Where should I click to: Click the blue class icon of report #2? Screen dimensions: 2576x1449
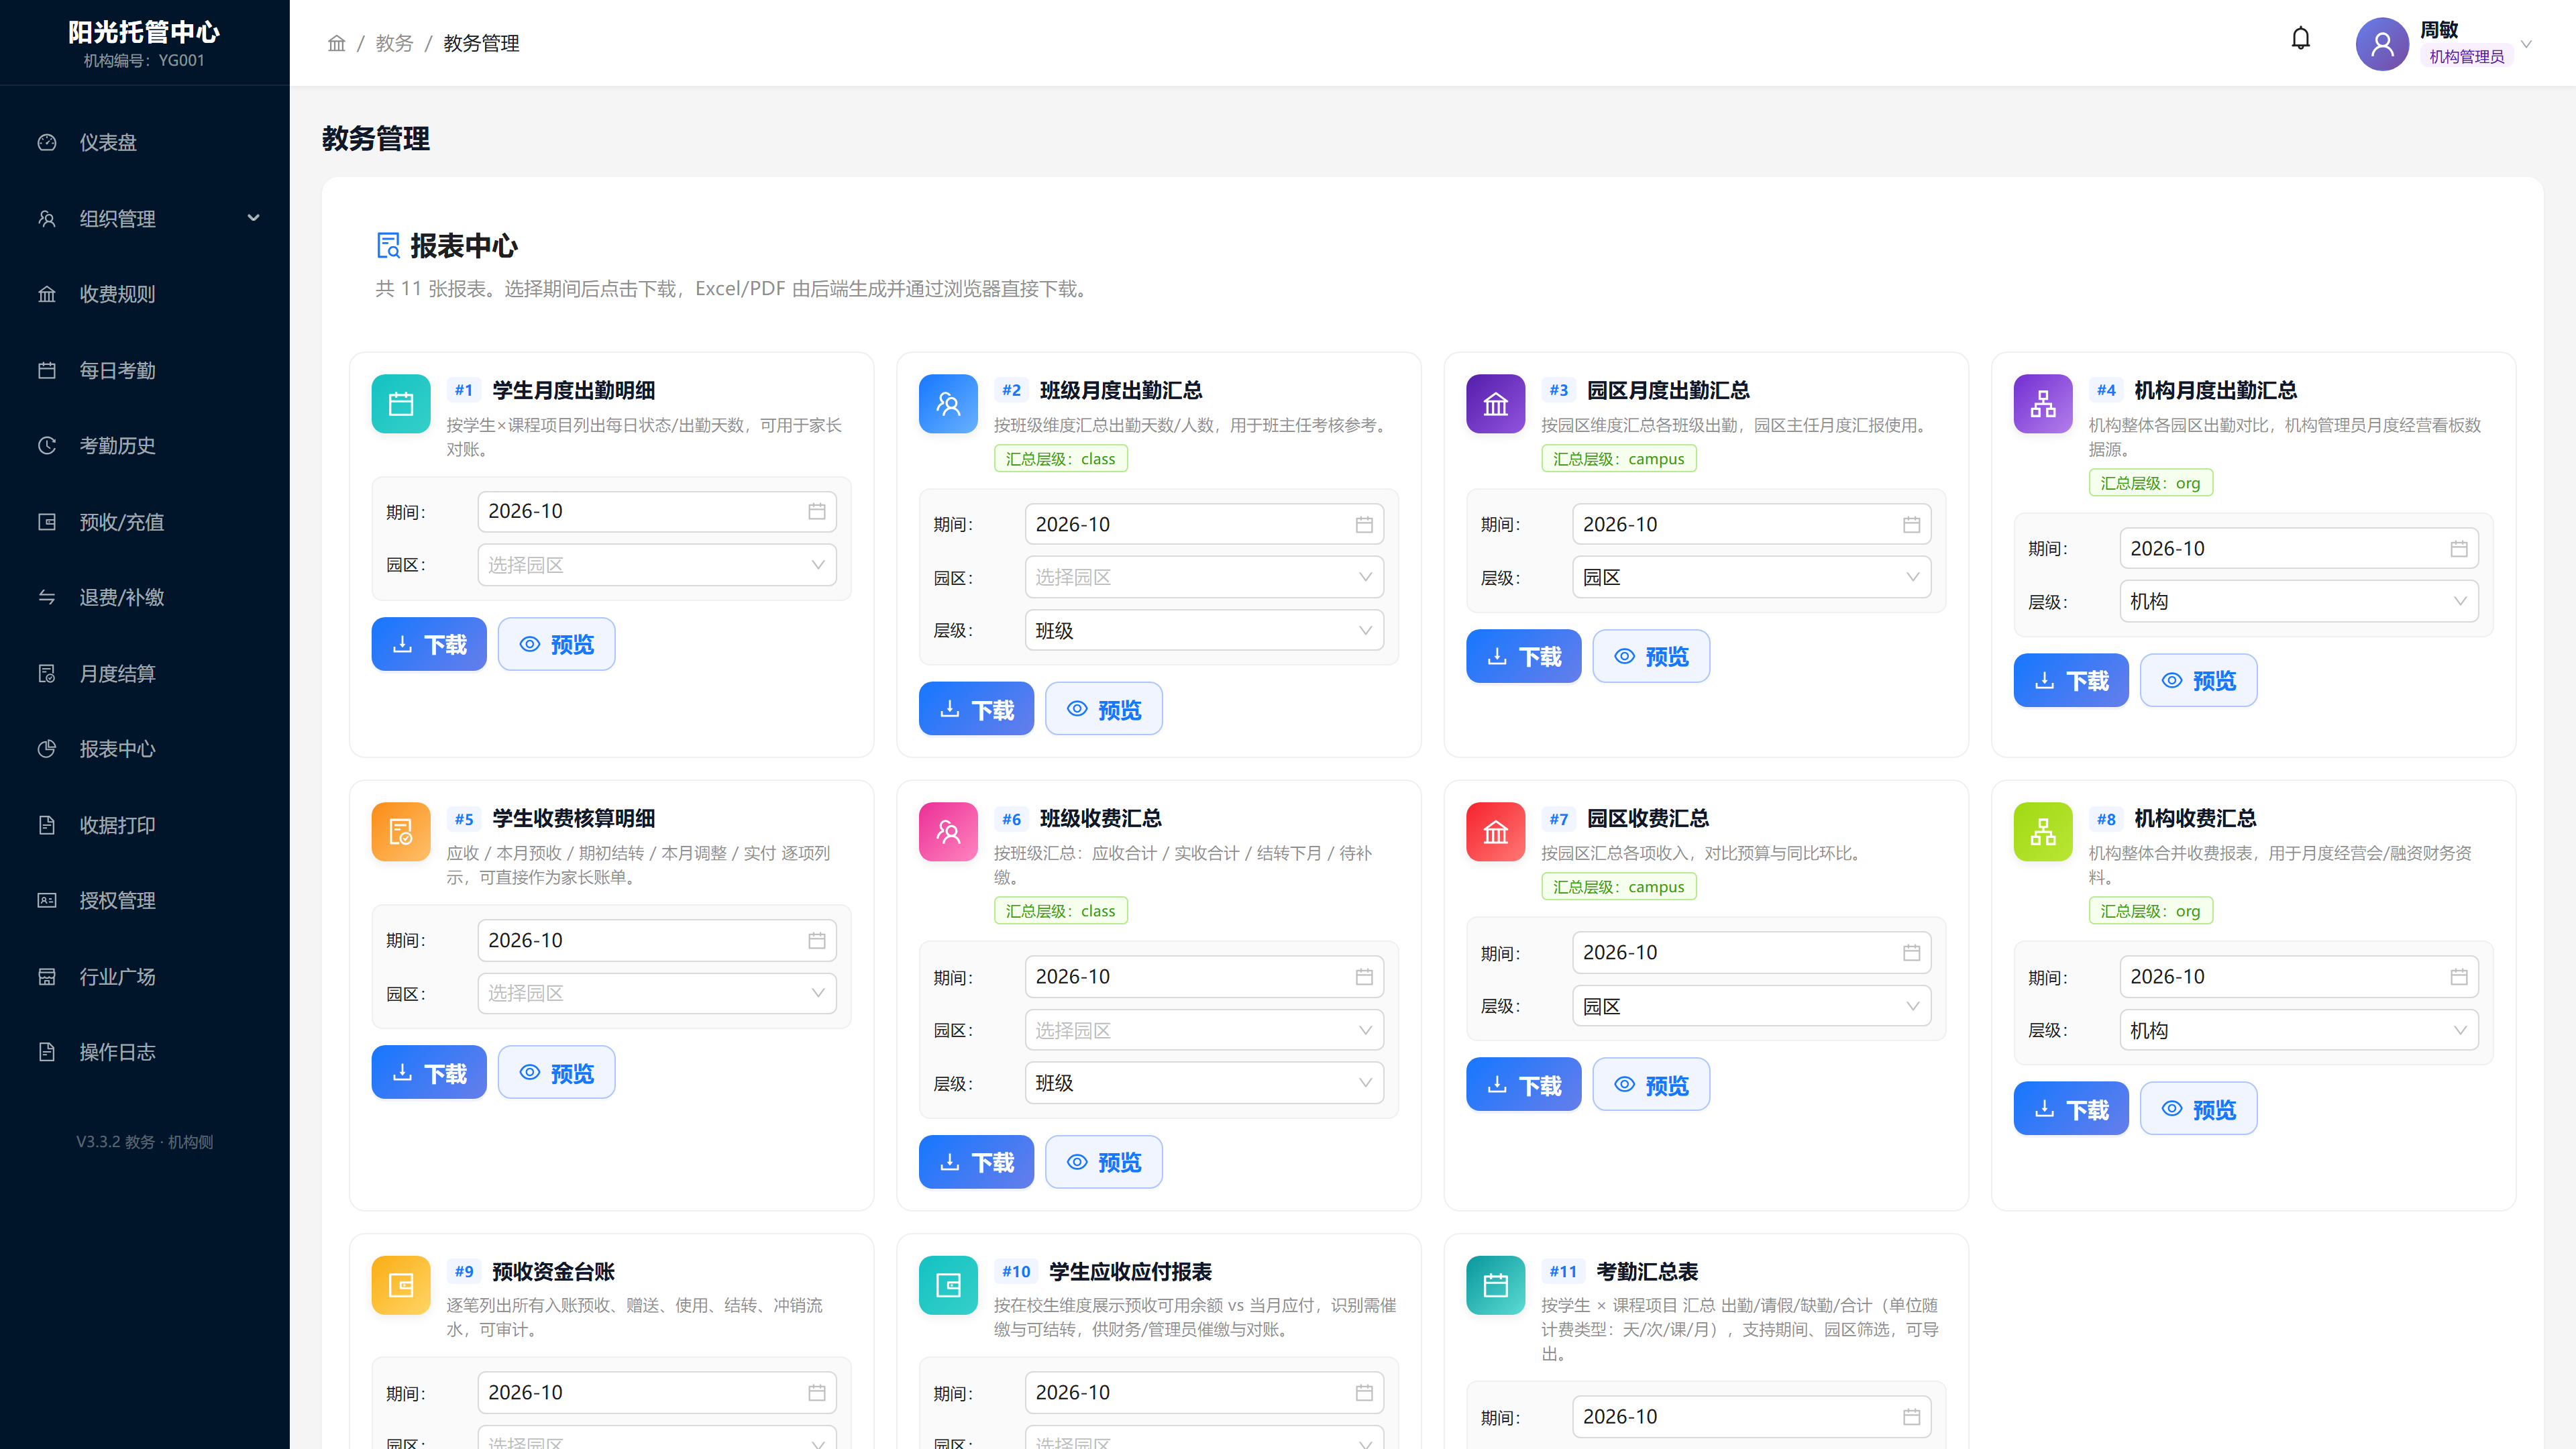tap(948, 403)
